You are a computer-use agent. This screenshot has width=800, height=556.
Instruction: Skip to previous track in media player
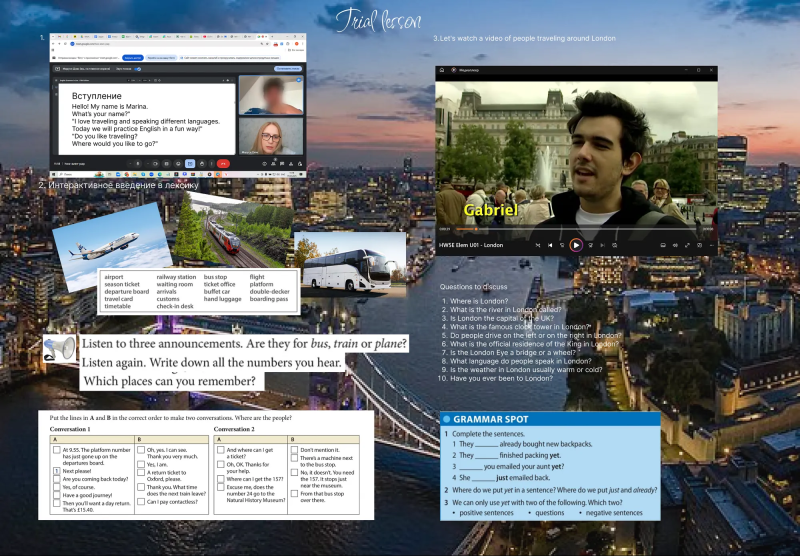tap(550, 245)
